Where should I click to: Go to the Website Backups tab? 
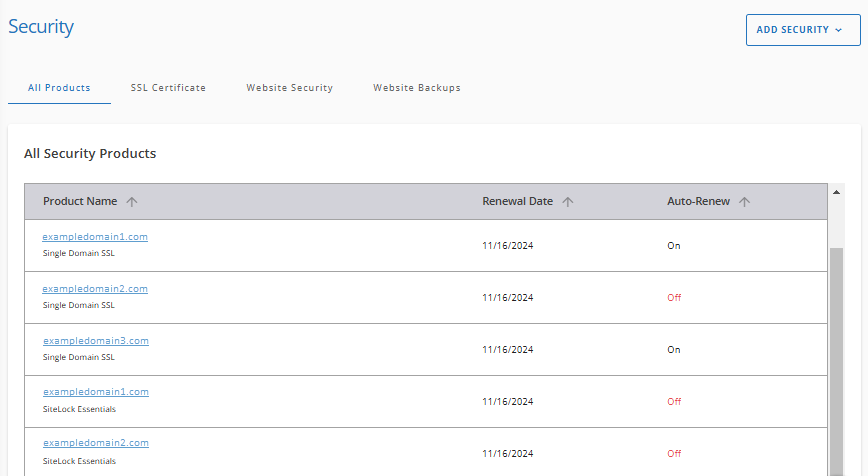click(x=417, y=88)
